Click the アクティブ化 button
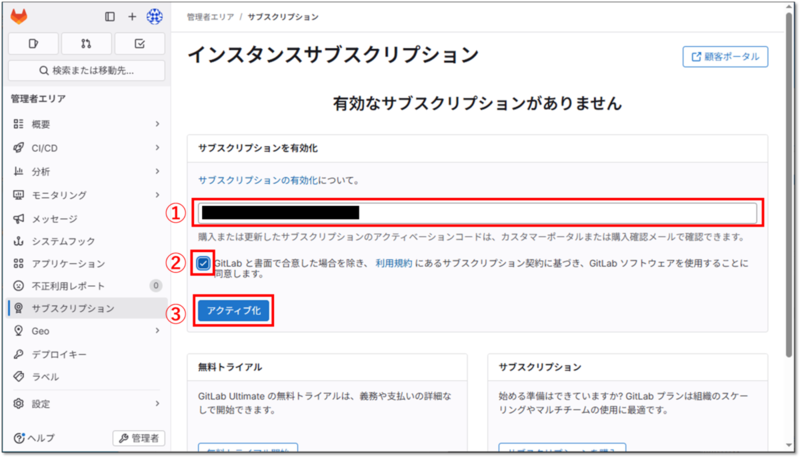 (x=234, y=311)
